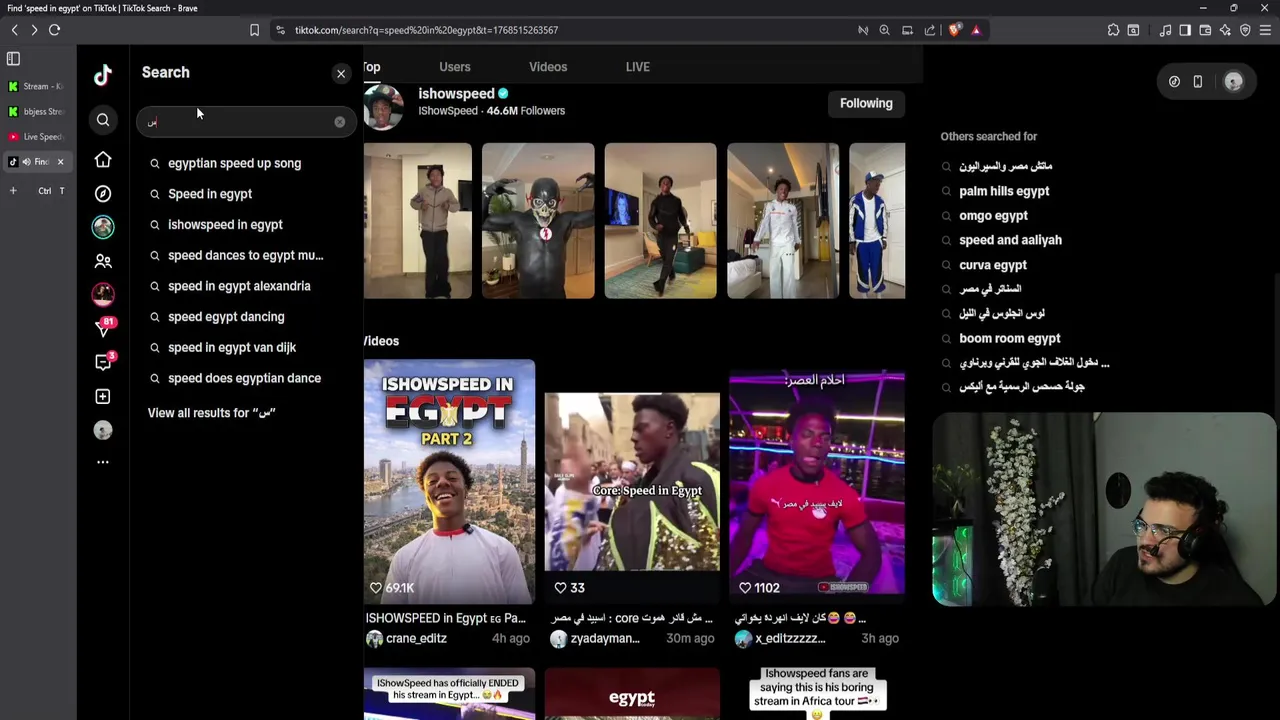1280x720 pixels.
Task: Select suggestion 'speed does egyptian dance'
Action: pos(244,378)
